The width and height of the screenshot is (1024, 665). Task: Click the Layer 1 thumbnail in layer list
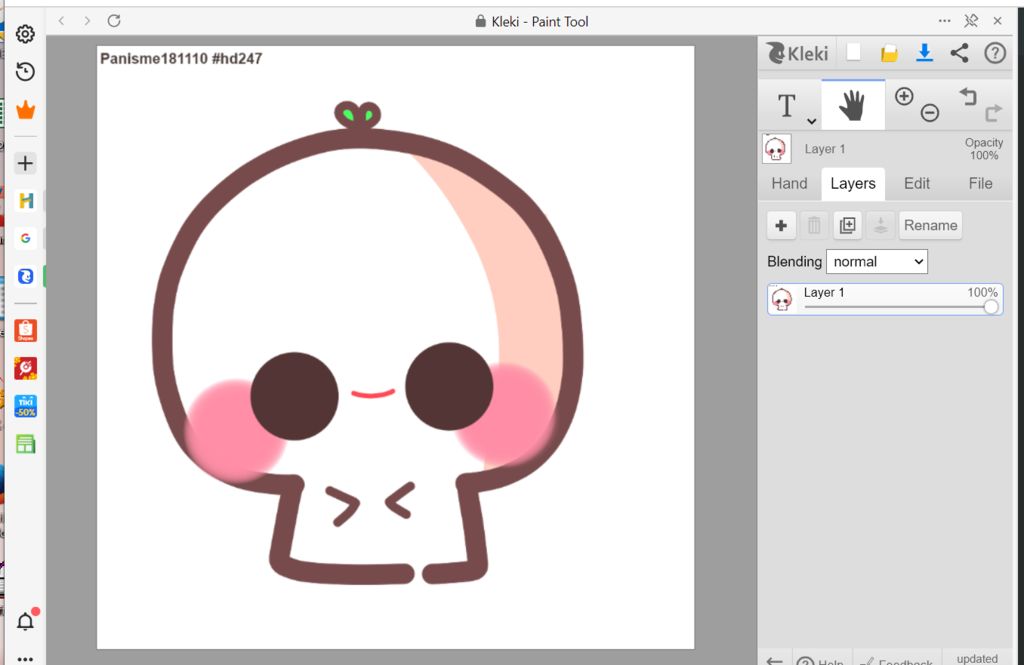pyautogui.click(x=782, y=299)
